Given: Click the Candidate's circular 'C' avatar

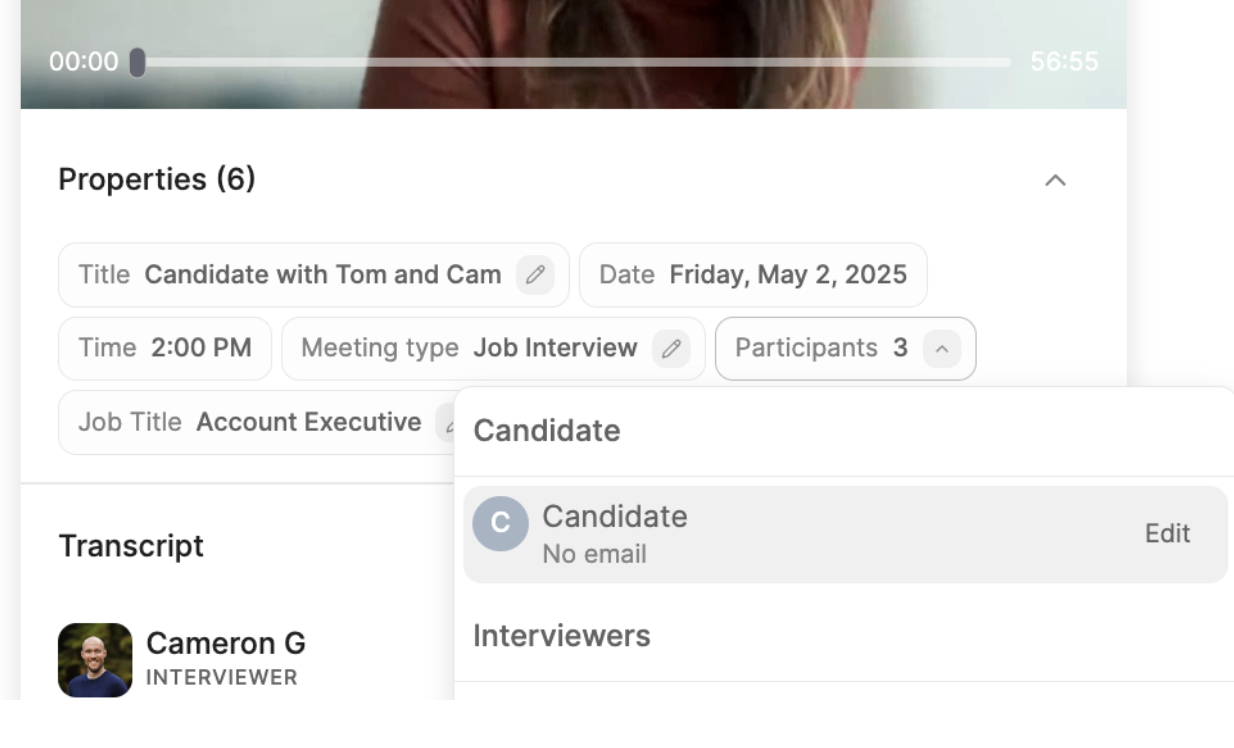Looking at the screenshot, I should (x=500, y=523).
